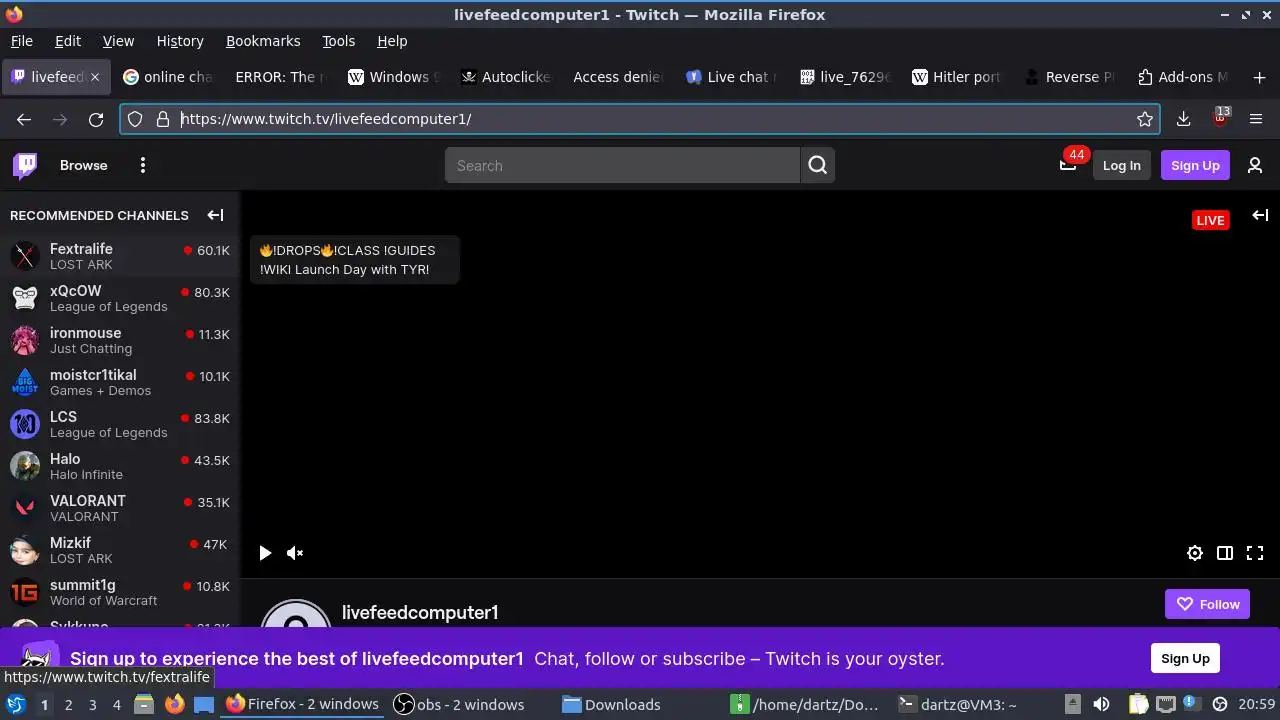Focus the Twitch Search field
The image size is (1280, 720).
(622, 165)
